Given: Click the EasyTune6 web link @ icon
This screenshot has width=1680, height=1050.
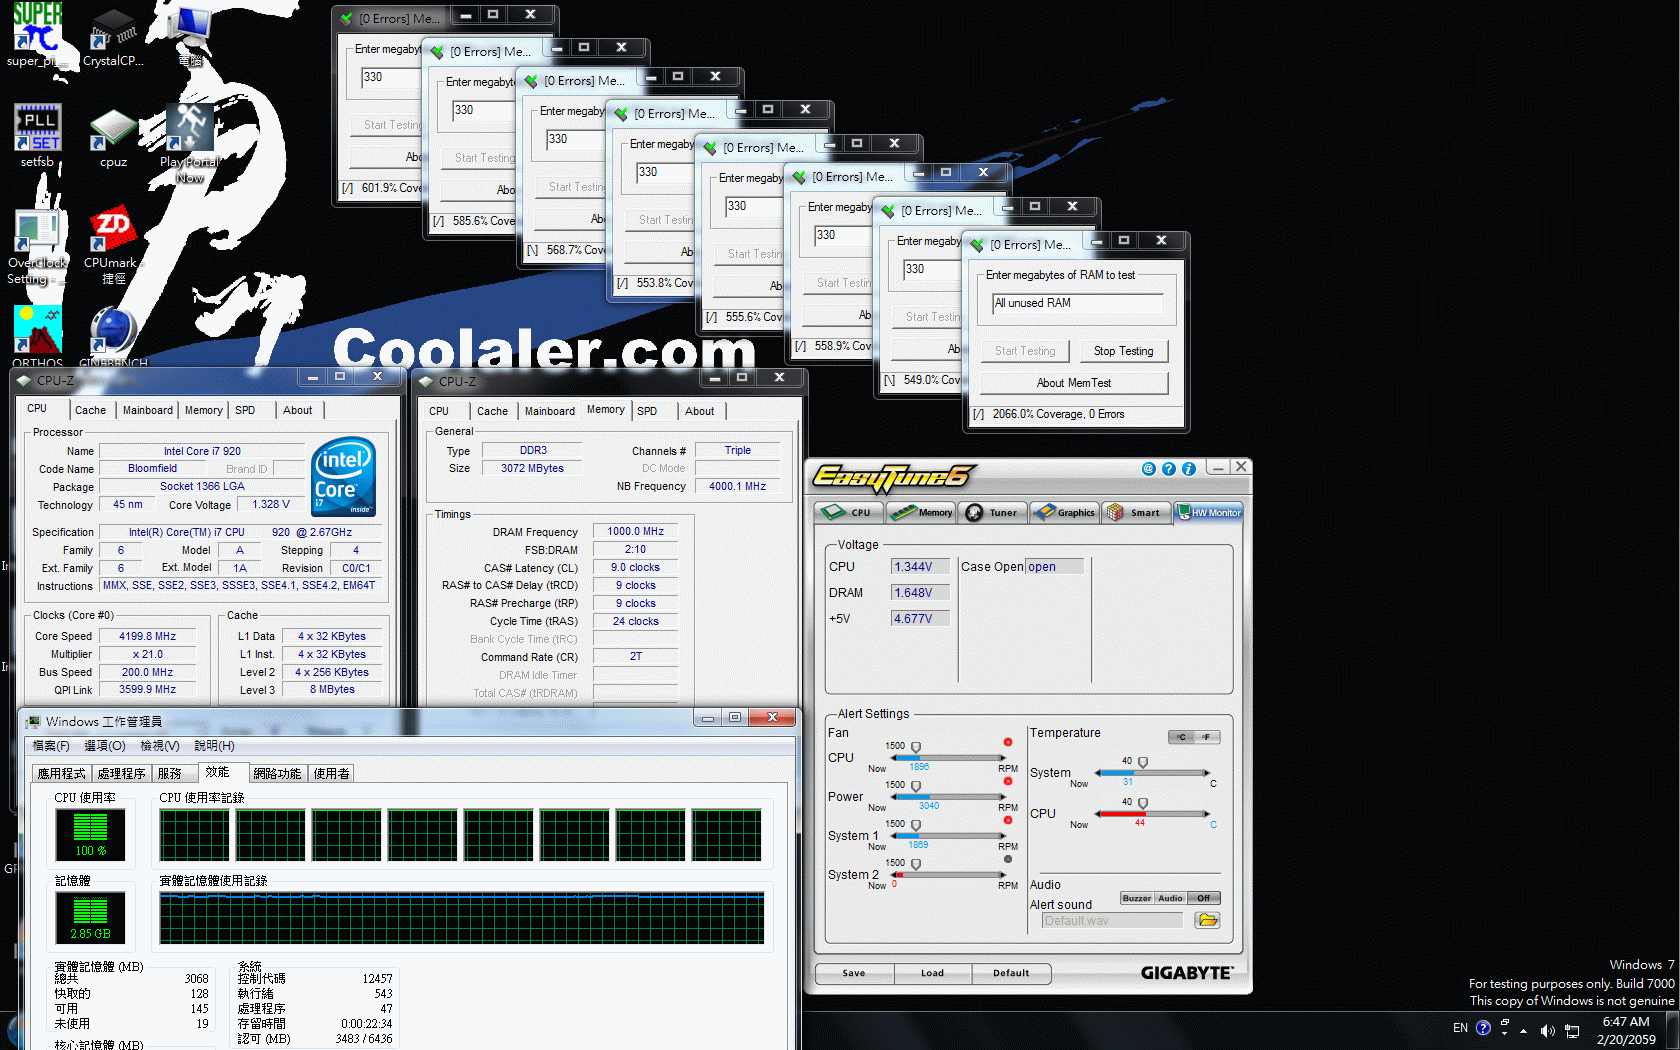Looking at the screenshot, I should click(x=1148, y=468).
